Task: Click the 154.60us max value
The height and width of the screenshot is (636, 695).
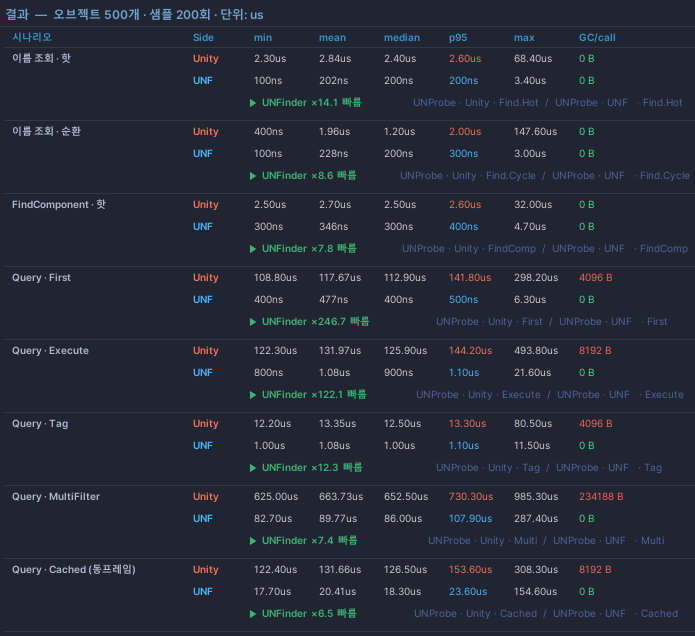Action: point(535,592)
